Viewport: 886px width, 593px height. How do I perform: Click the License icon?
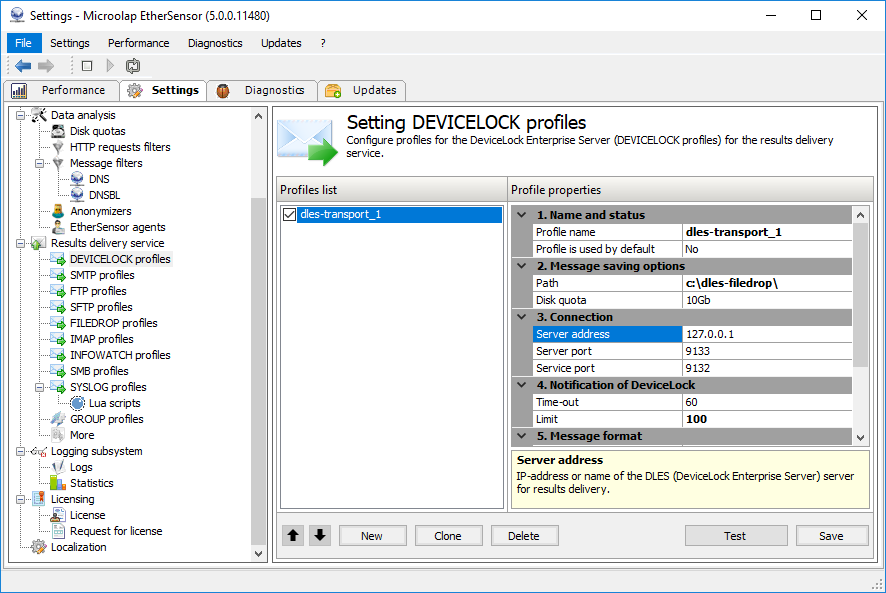pos(58,516)
